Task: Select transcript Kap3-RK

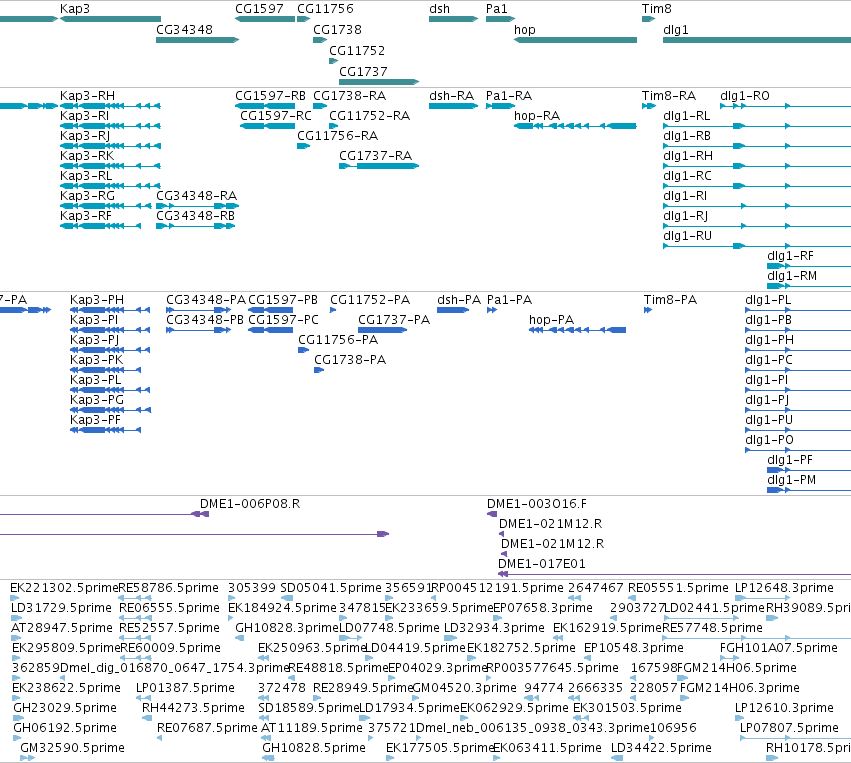Action: point(110,166)
